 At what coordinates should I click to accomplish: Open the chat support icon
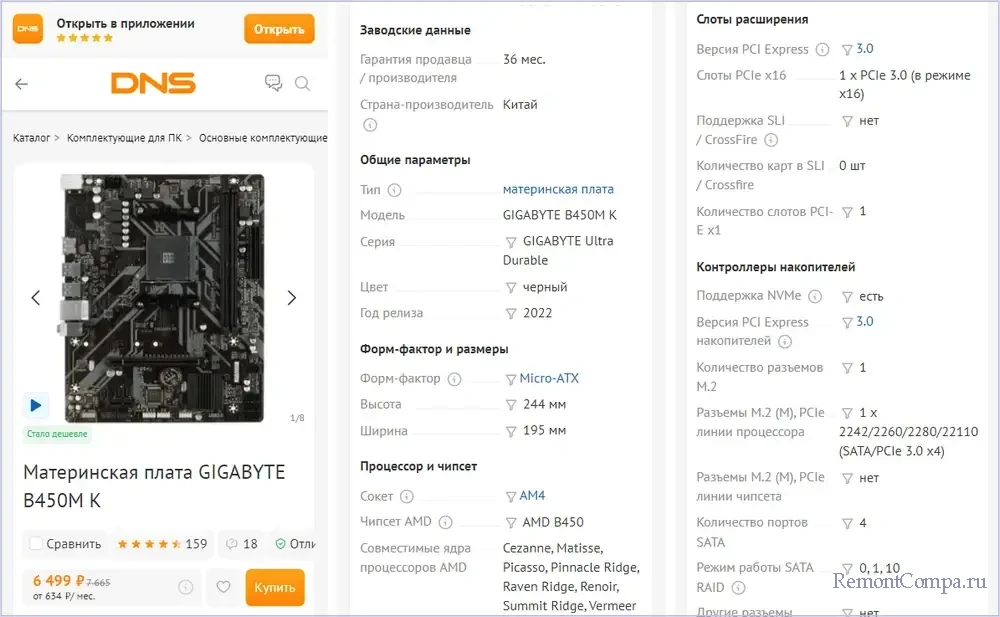[x=273, y=84]
